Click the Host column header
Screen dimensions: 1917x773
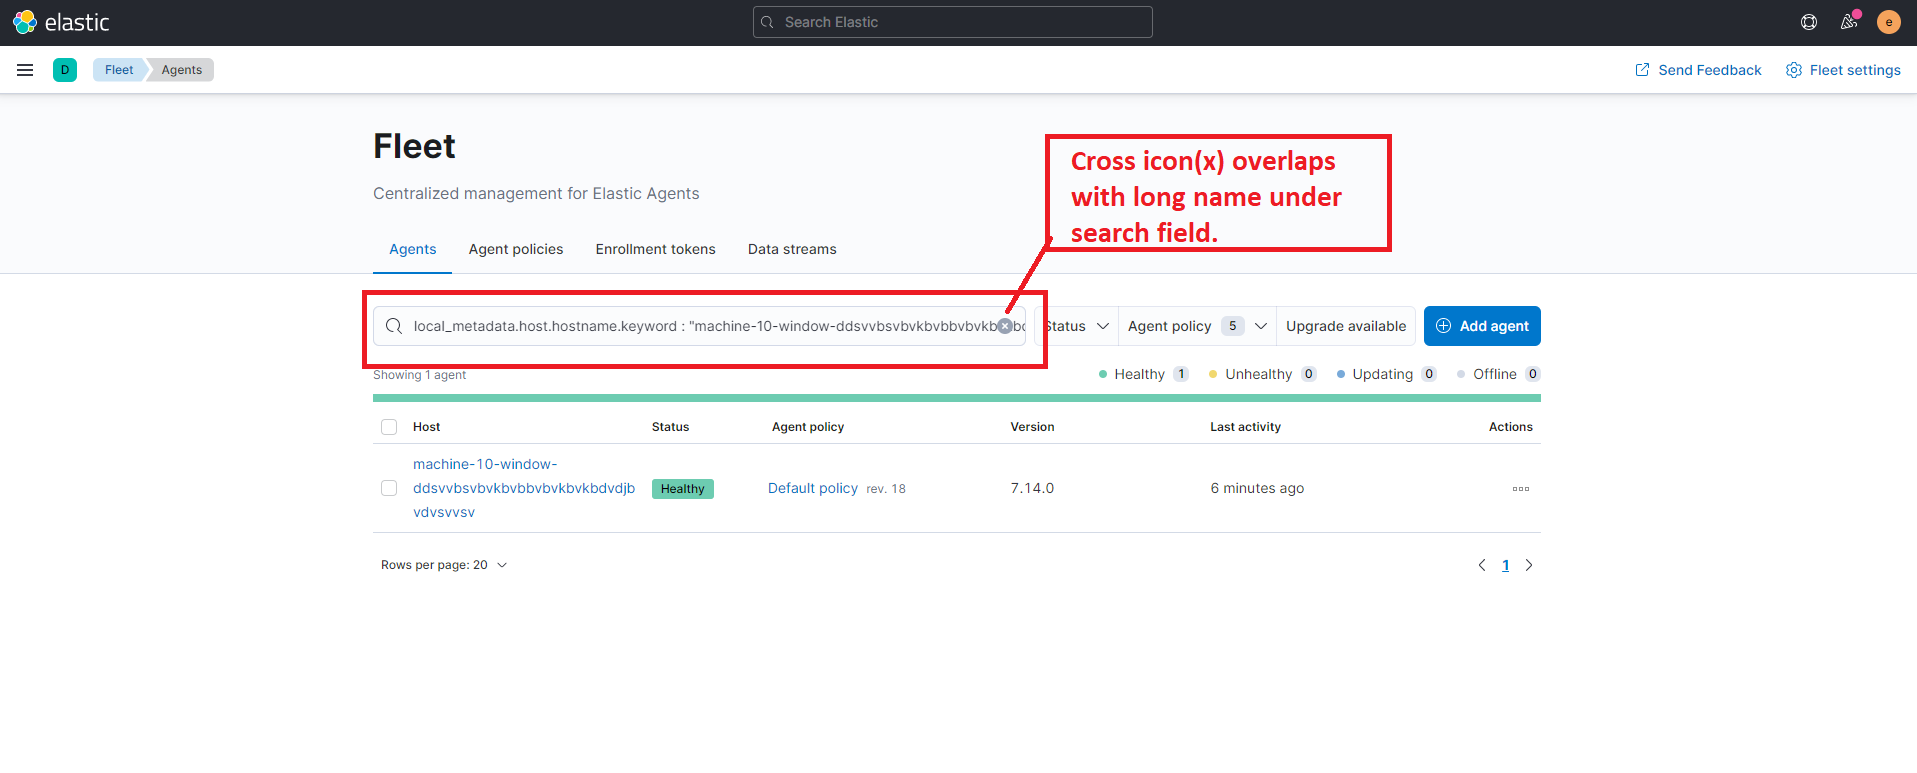(427, 427)
